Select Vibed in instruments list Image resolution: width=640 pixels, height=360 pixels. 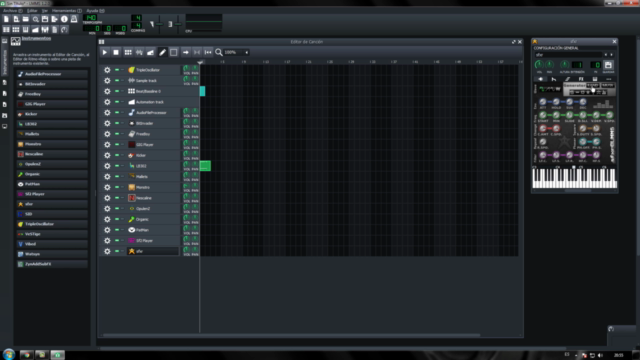point(52,244)
